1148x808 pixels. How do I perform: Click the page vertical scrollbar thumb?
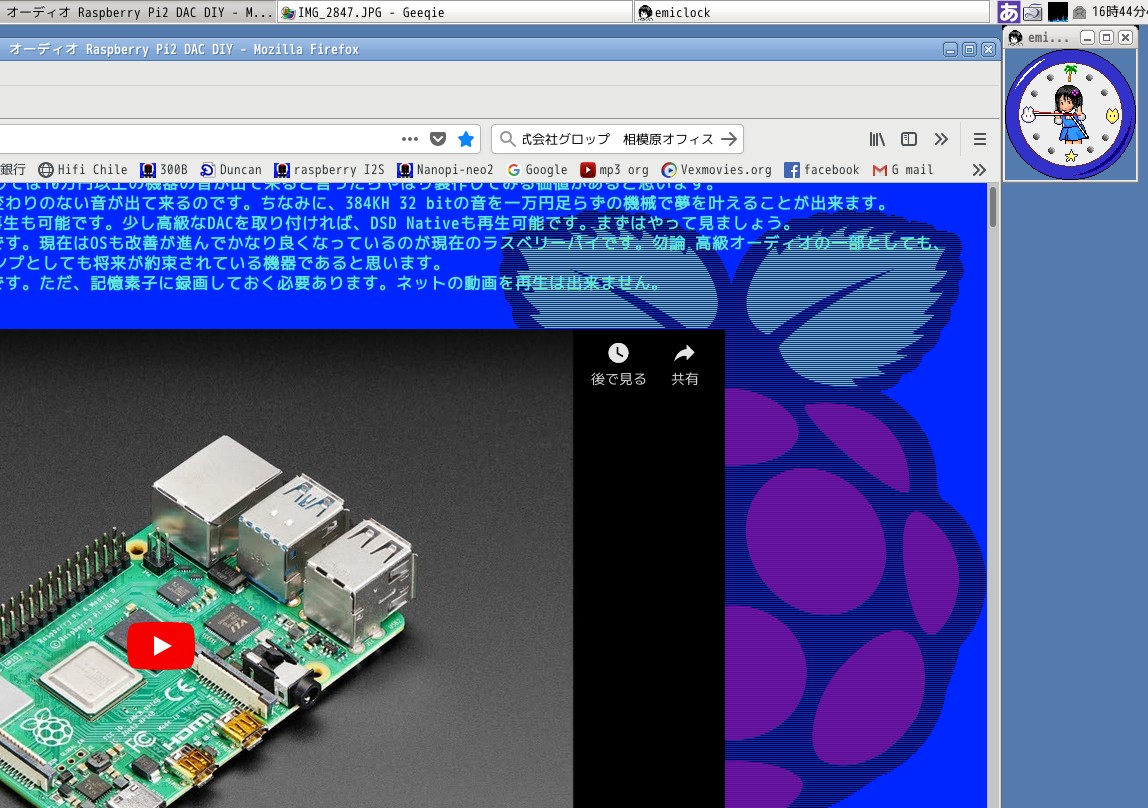[x=993, y=206]
